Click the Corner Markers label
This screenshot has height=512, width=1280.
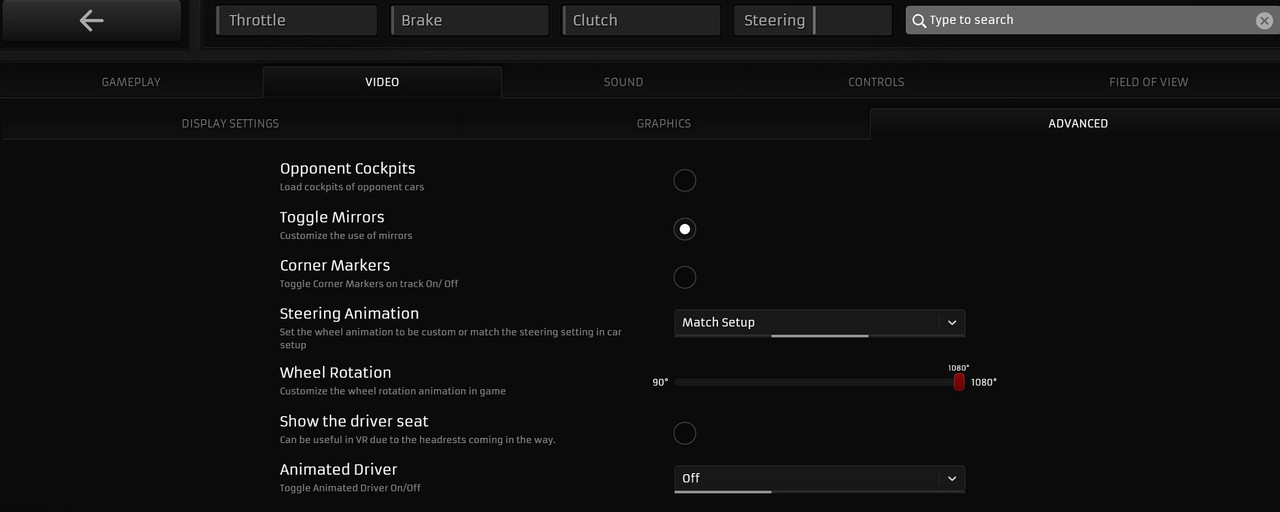click(335, 265)
